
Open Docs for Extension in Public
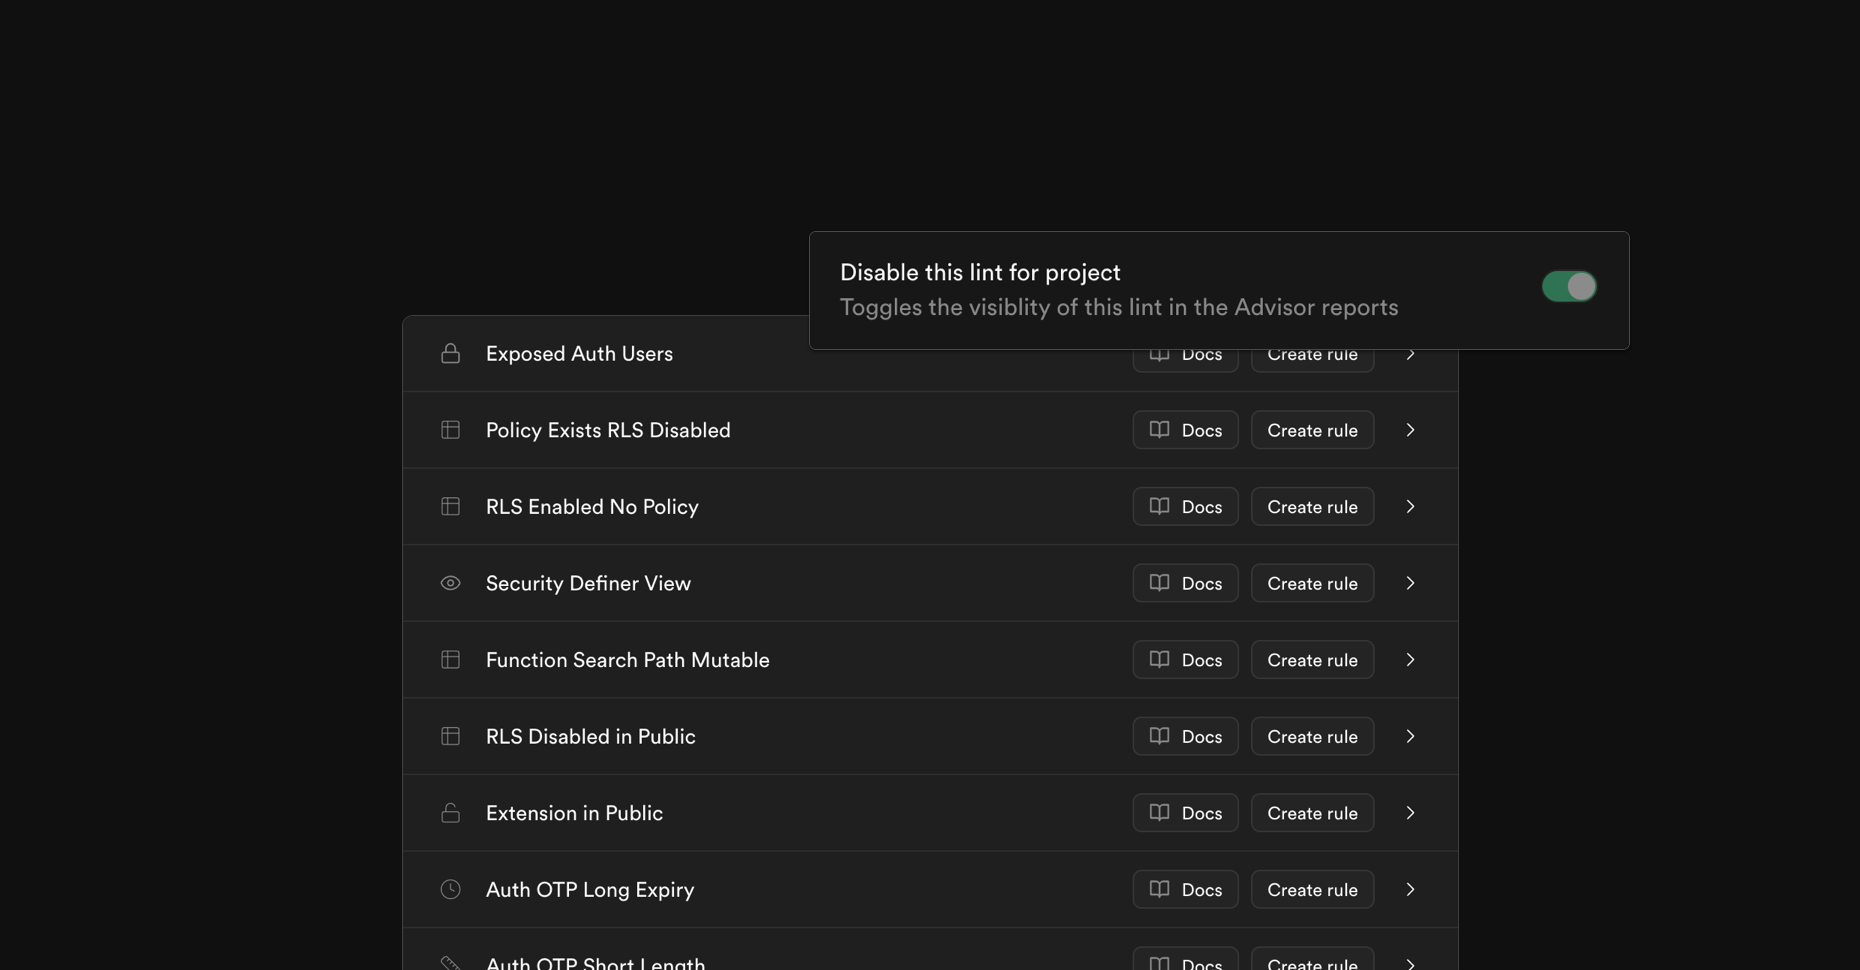coord(1185,813)
